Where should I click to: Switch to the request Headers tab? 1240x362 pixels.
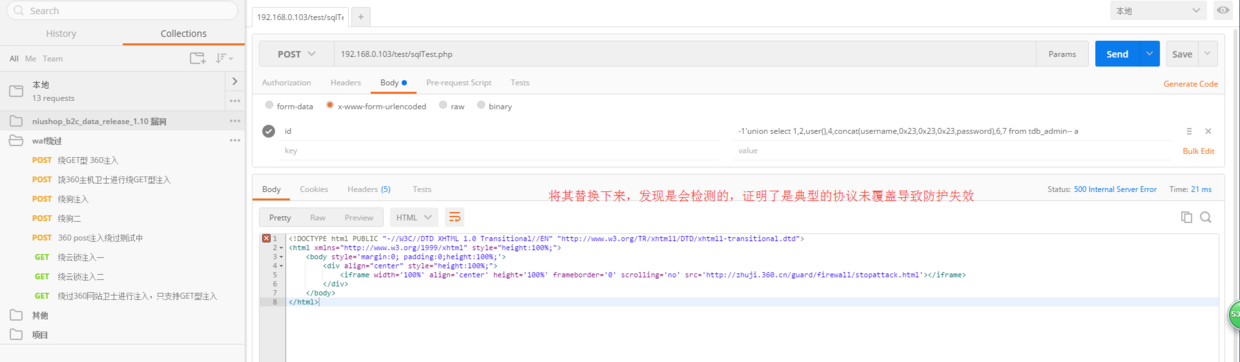(345, 83)
